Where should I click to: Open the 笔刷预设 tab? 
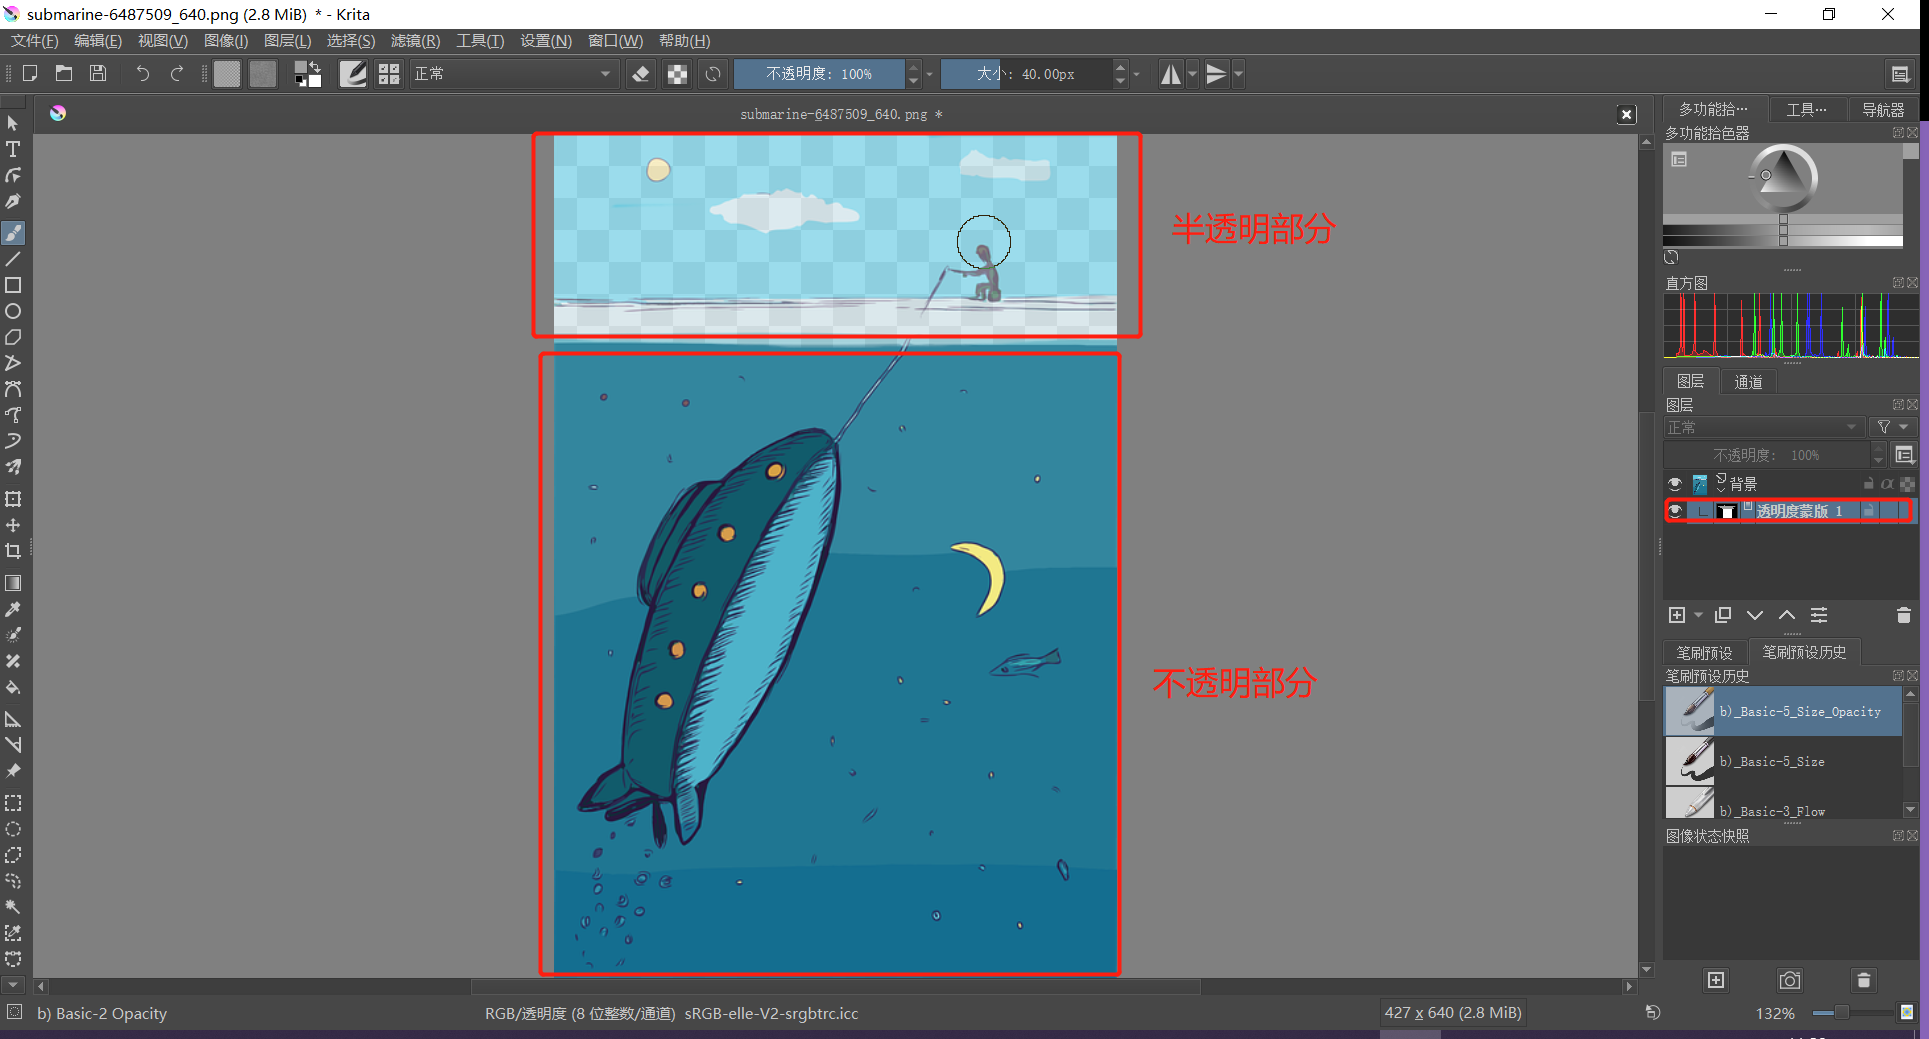(x=1704, y=652)
